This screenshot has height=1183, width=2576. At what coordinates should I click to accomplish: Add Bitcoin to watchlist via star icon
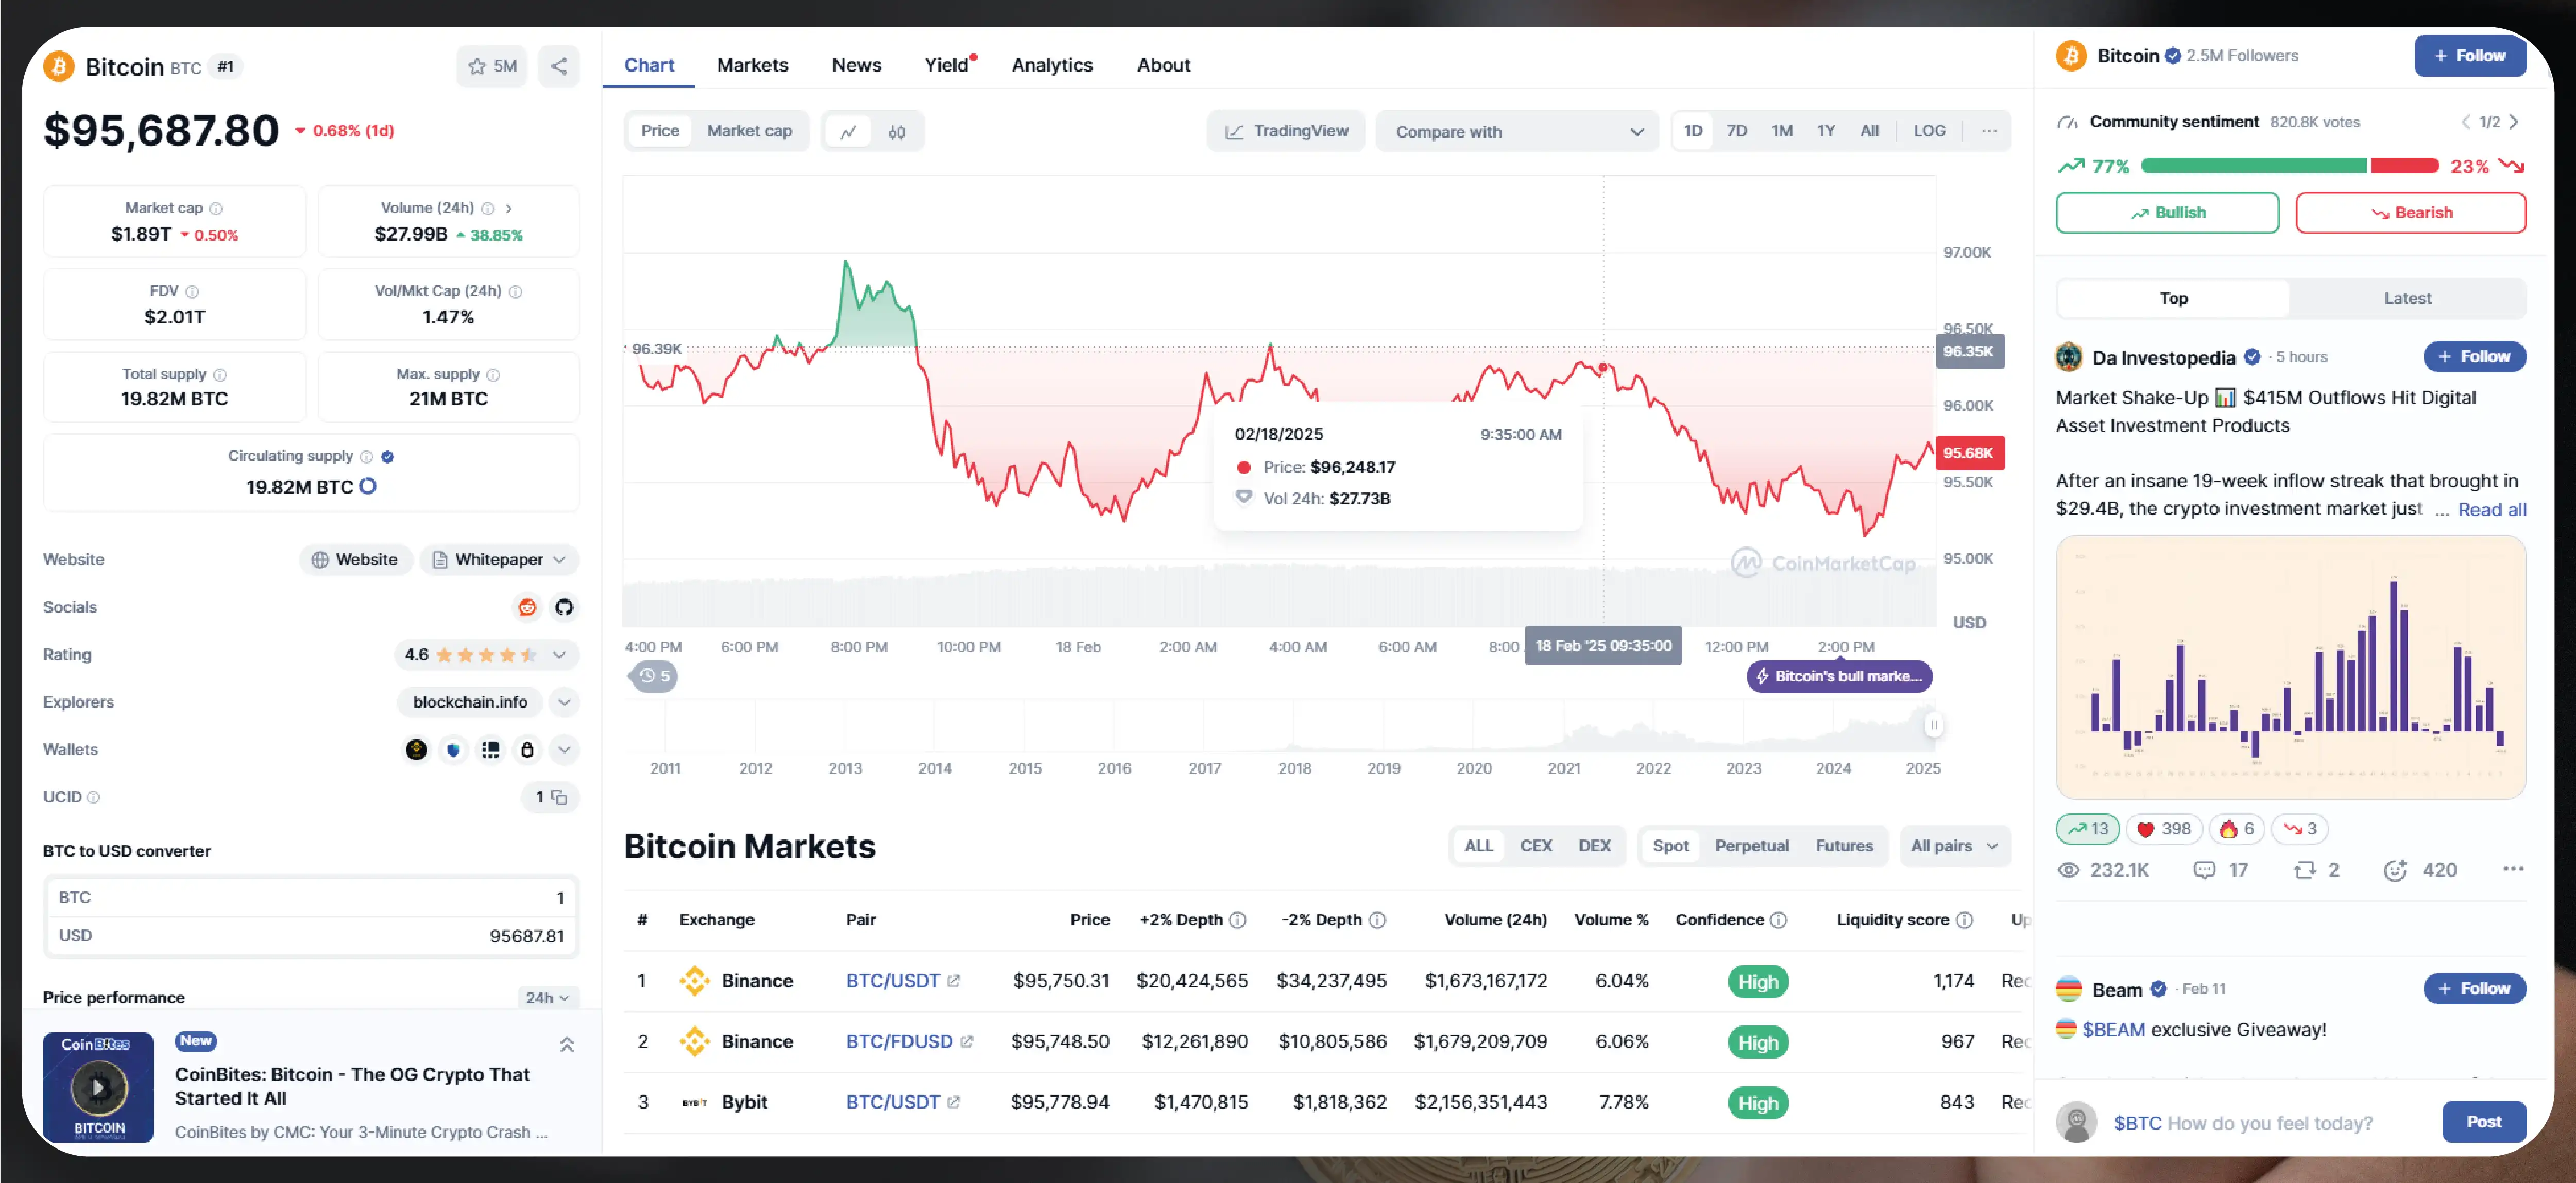491,66
